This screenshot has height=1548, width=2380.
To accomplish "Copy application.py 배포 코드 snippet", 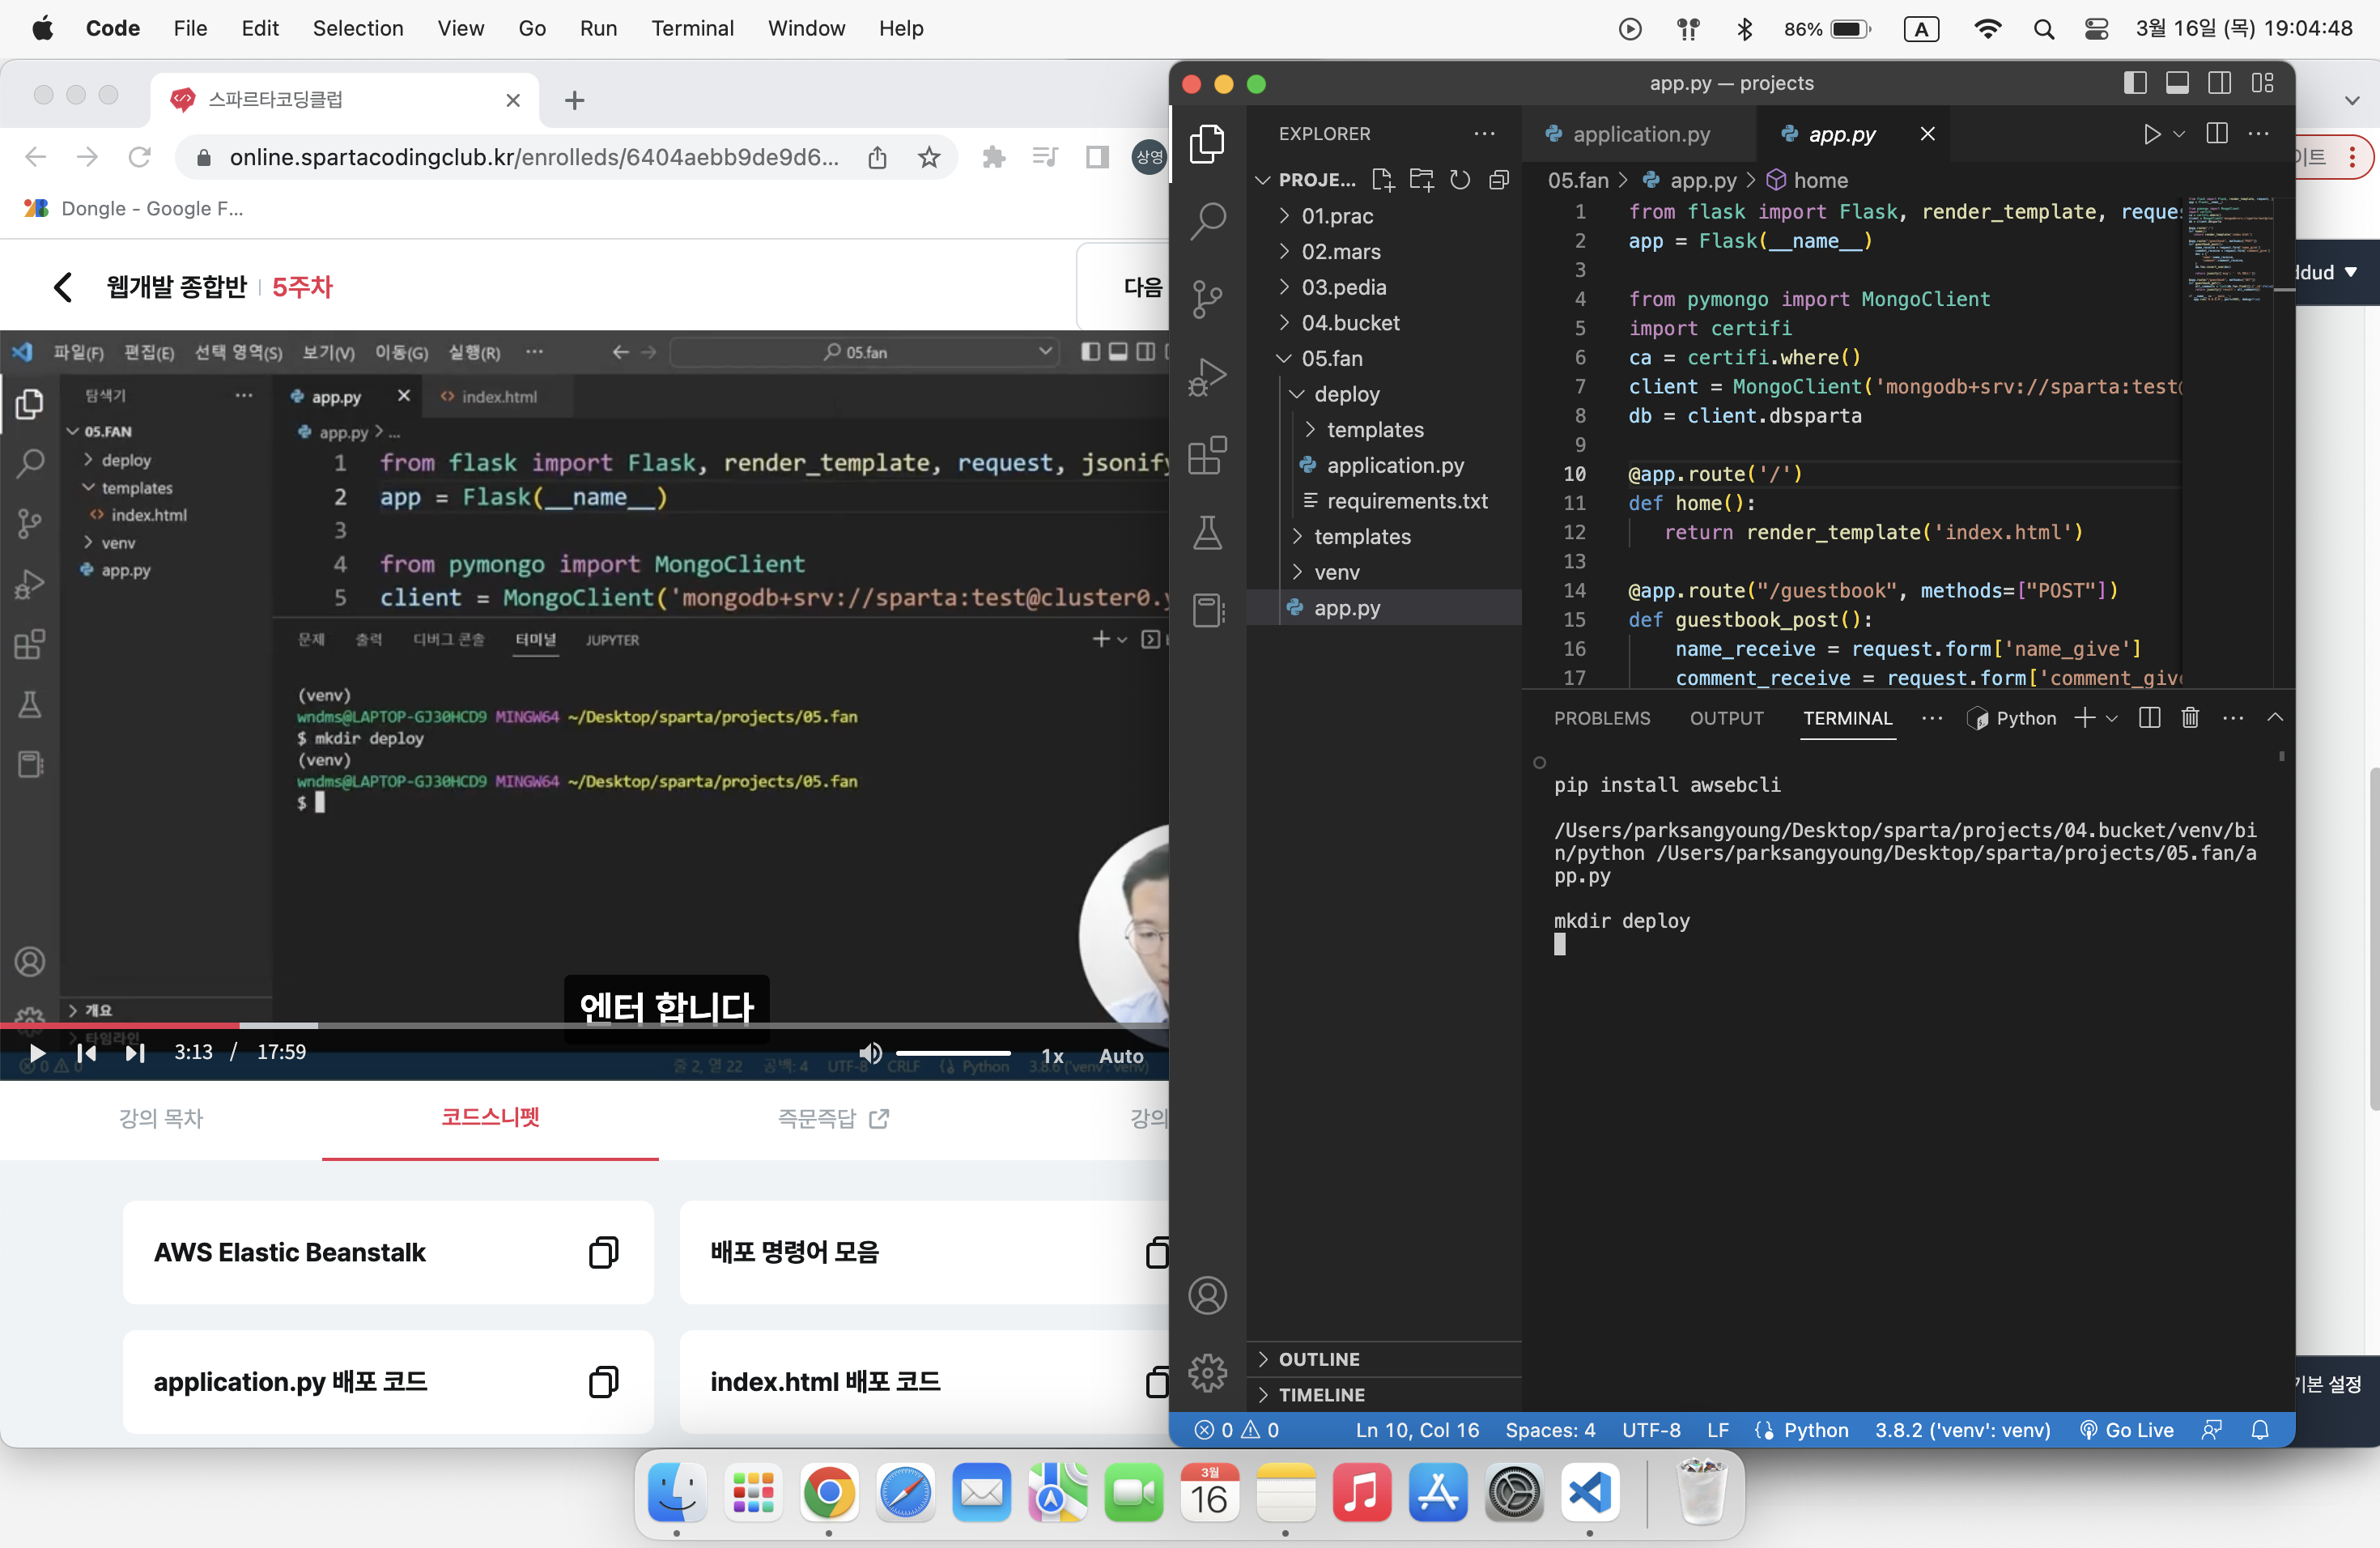I will [x=603, y=1382].
